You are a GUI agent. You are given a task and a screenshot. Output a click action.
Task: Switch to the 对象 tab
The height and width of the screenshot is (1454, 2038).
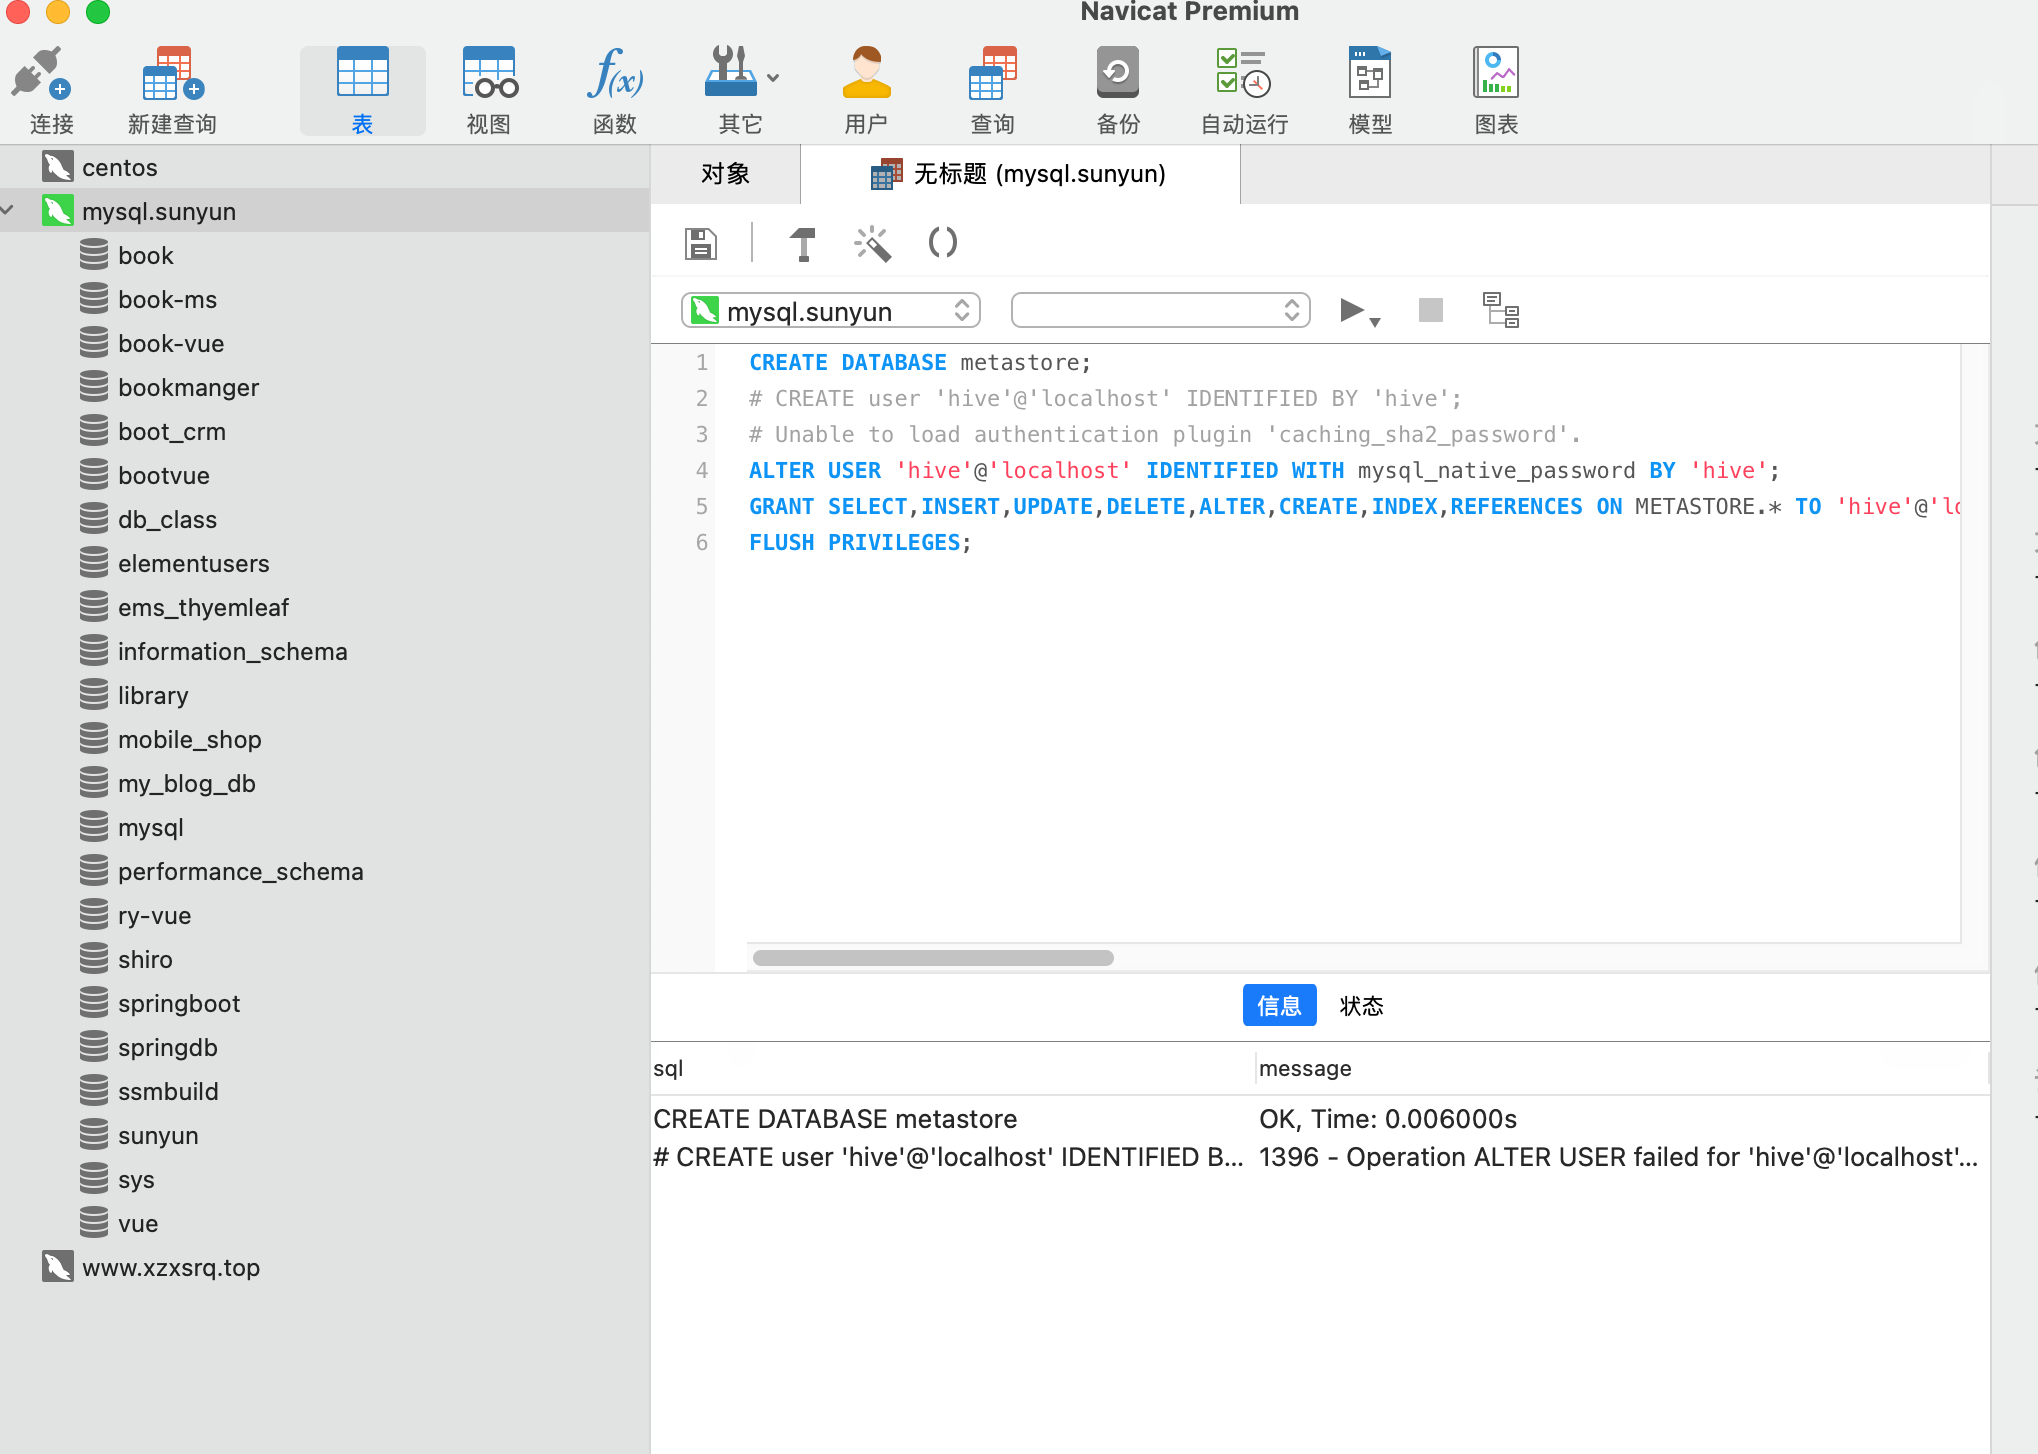coord(725,174)
